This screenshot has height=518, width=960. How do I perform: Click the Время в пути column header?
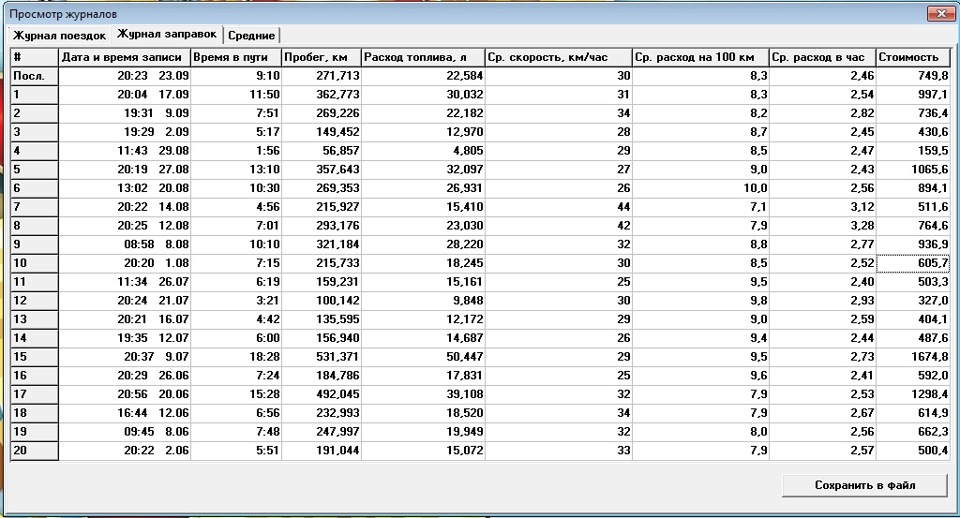click(x=236, y=57)
